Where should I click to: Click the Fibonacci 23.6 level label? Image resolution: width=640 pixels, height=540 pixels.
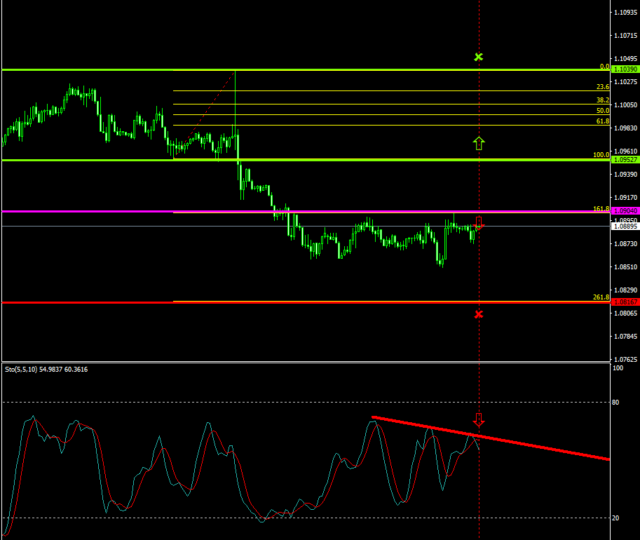(x=602, y=87)
